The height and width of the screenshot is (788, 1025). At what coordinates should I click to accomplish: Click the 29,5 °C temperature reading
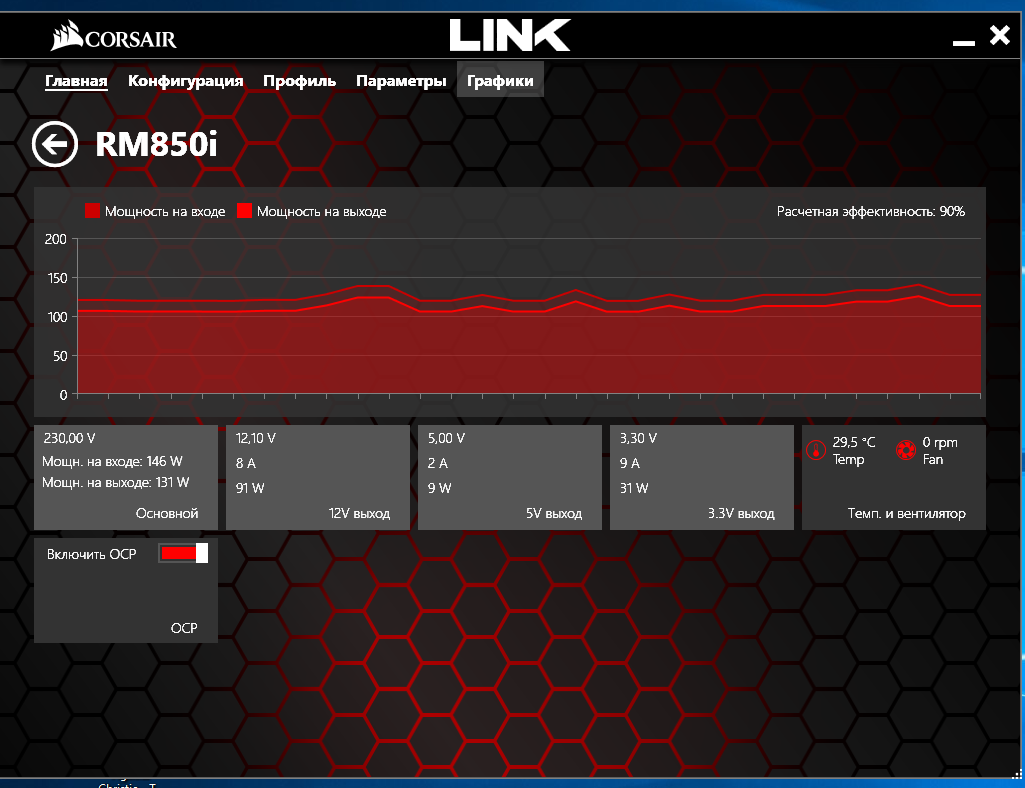(854, 442)
